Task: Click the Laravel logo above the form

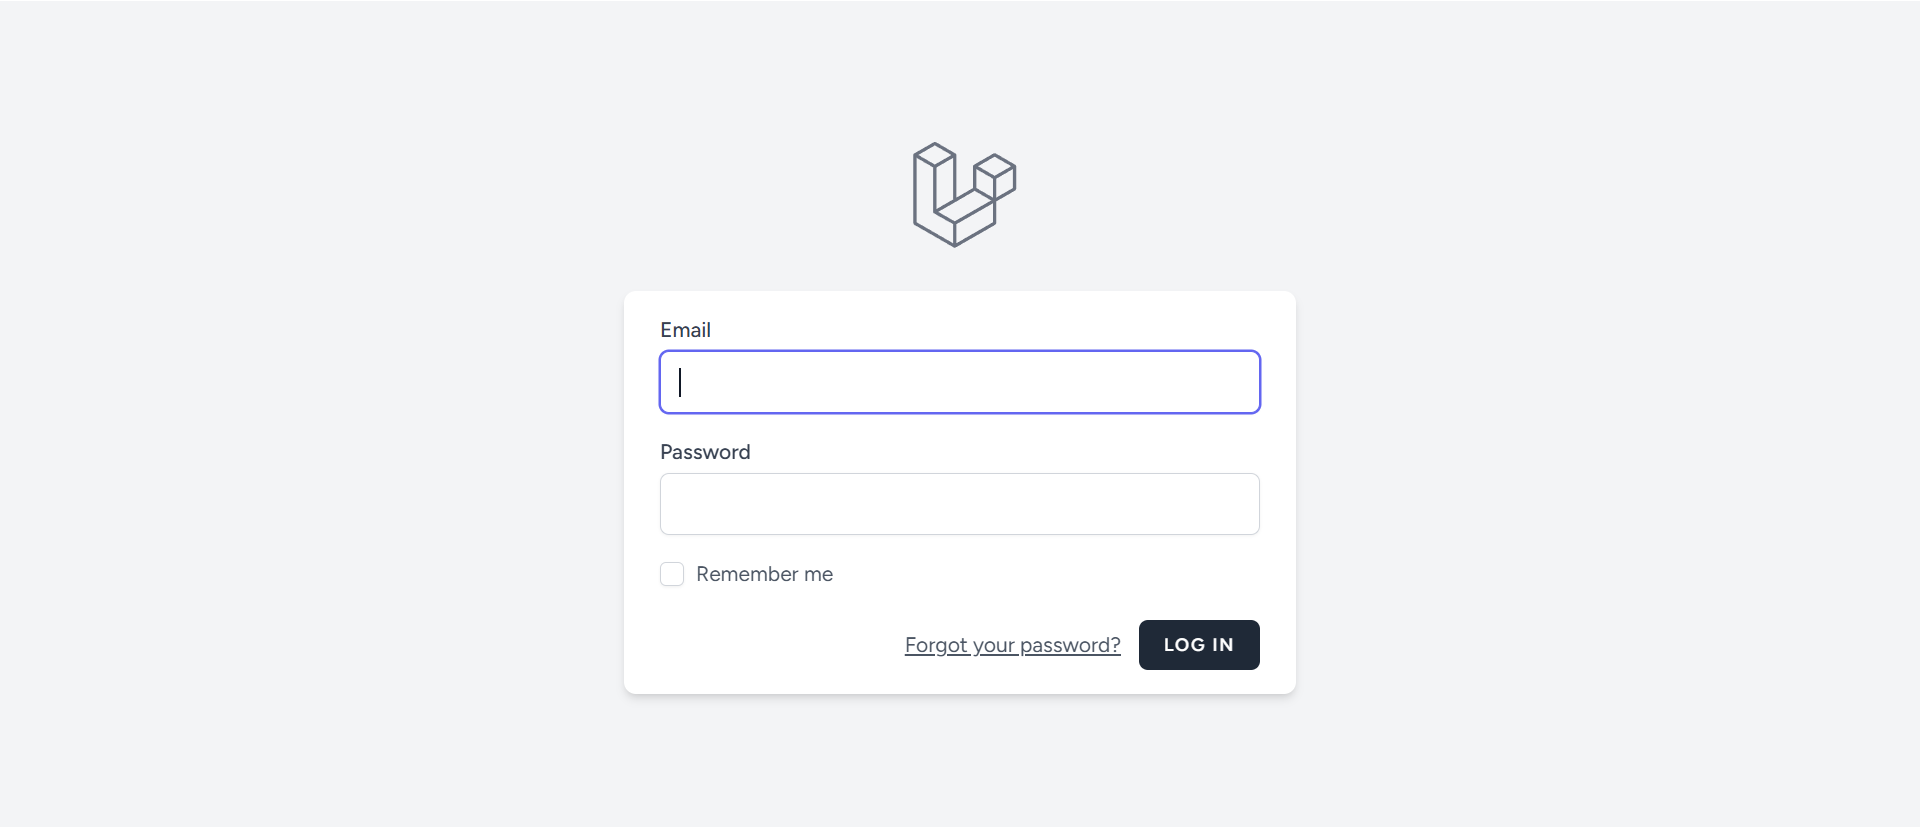Action: click(x=963, y=195)
